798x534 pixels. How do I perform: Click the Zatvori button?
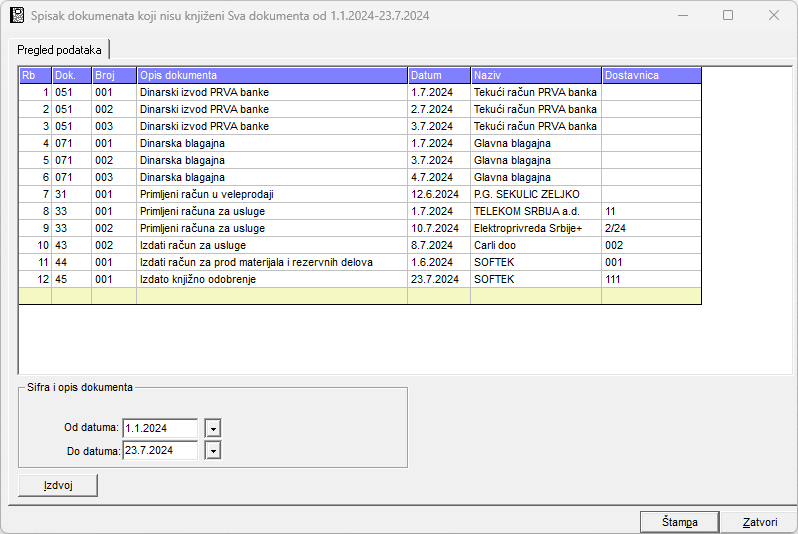tap(759, 522)
